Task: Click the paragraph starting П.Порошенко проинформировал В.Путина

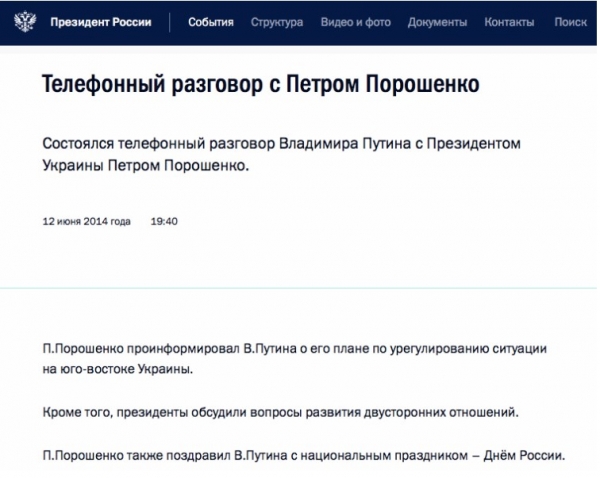Action: pos(295,359)
